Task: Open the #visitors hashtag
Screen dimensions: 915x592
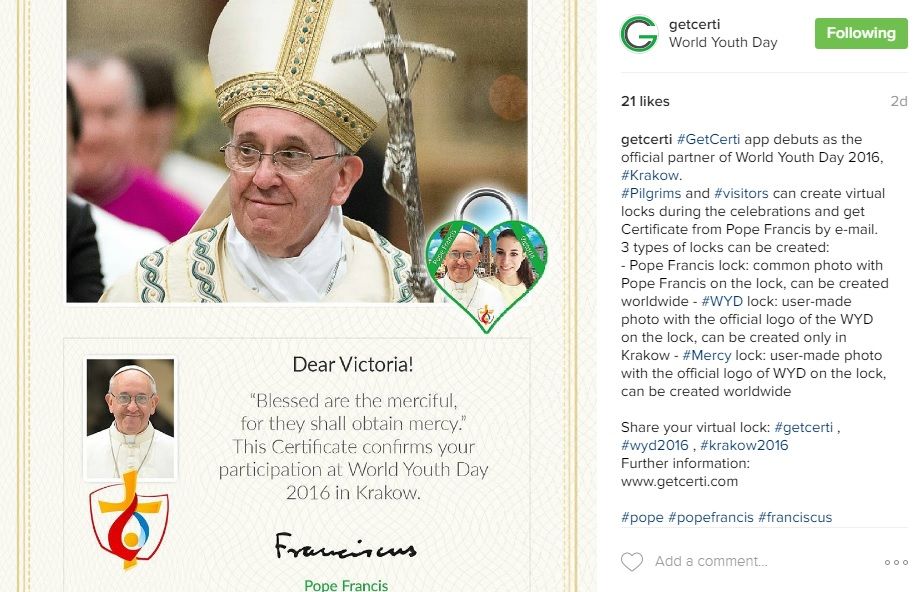Action: coord(741,193)
